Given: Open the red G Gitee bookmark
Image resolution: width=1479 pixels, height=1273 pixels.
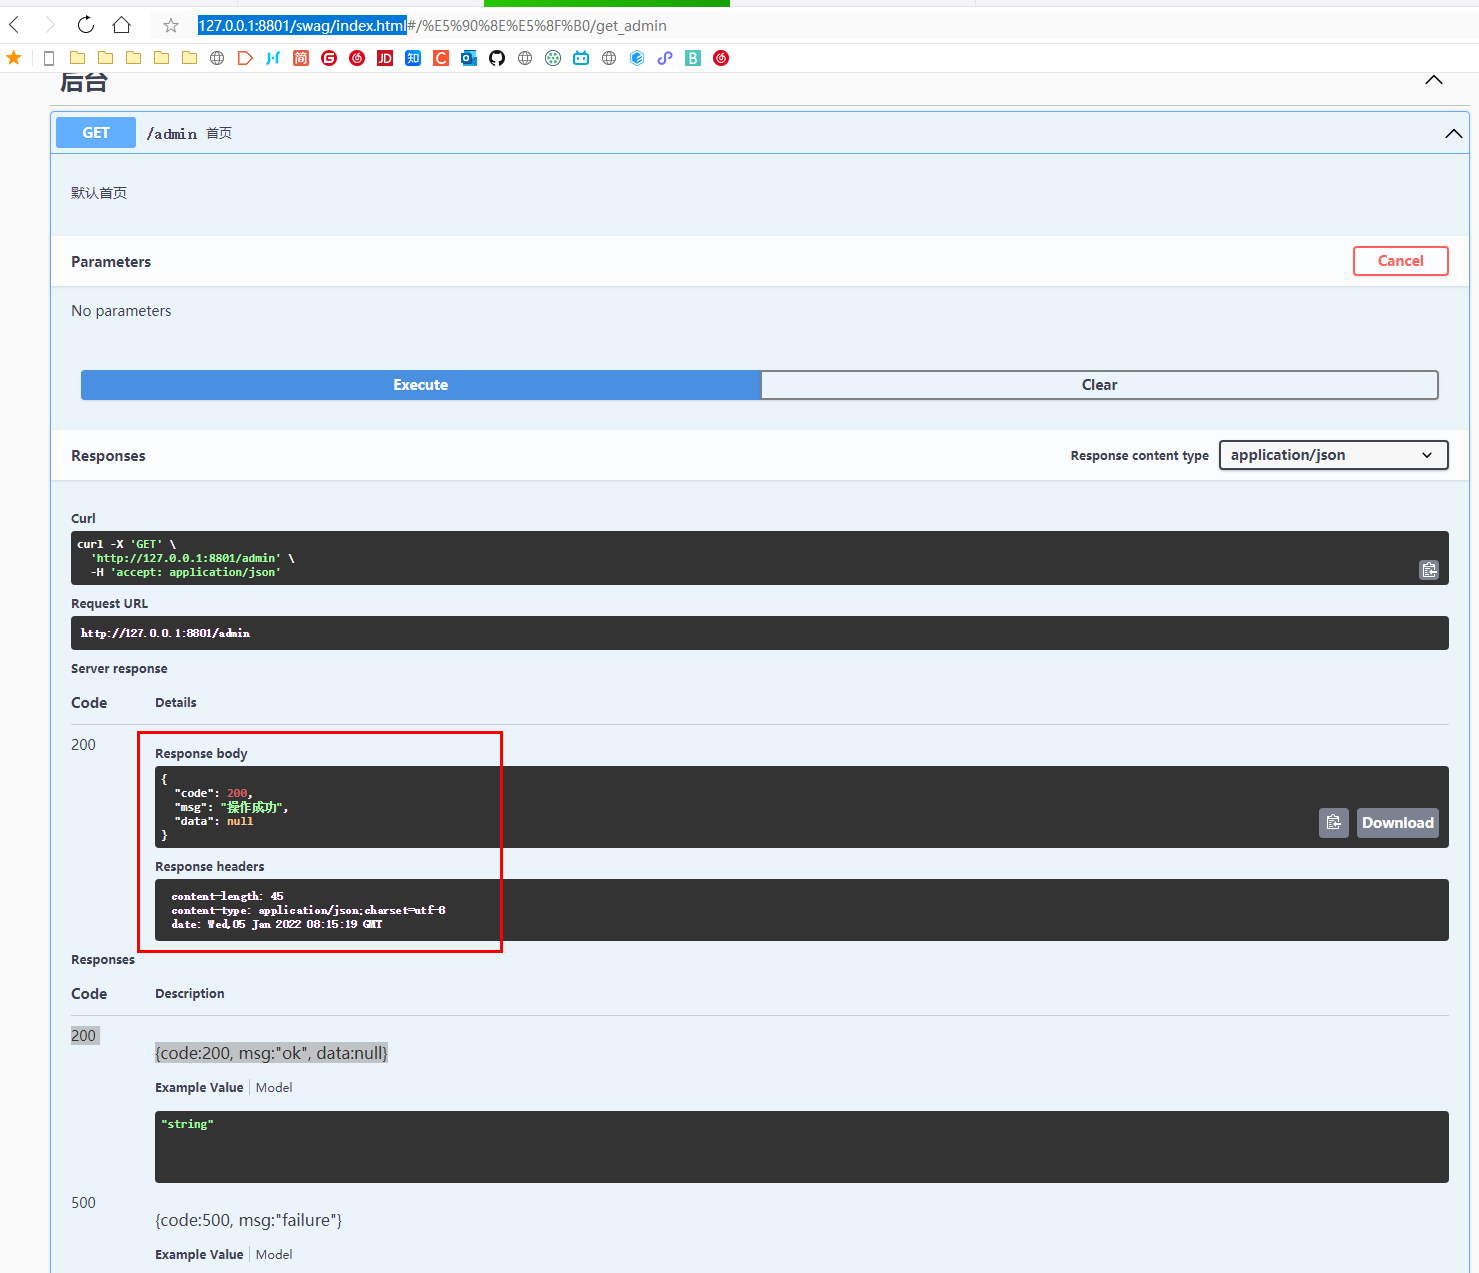Looking at the screenshot, I should [x=329, y=58].
